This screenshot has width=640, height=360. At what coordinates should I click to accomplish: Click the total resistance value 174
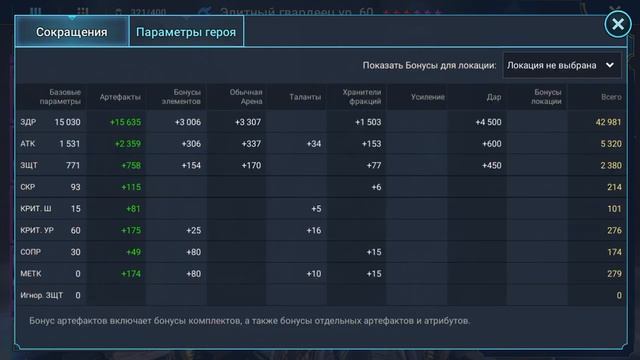[614, 252]
